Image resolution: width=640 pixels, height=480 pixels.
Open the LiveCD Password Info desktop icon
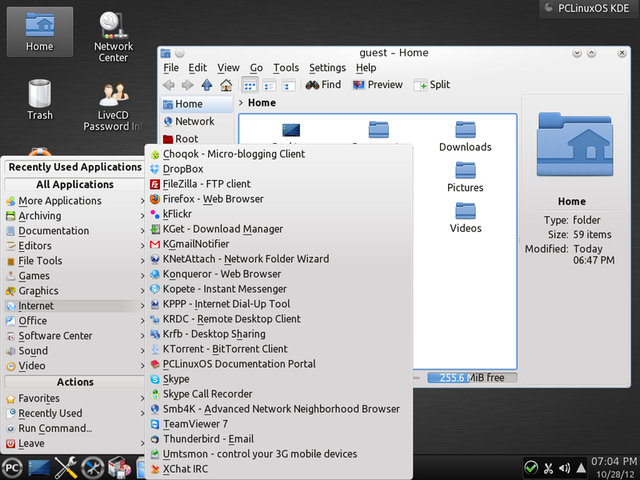[113, 107]
